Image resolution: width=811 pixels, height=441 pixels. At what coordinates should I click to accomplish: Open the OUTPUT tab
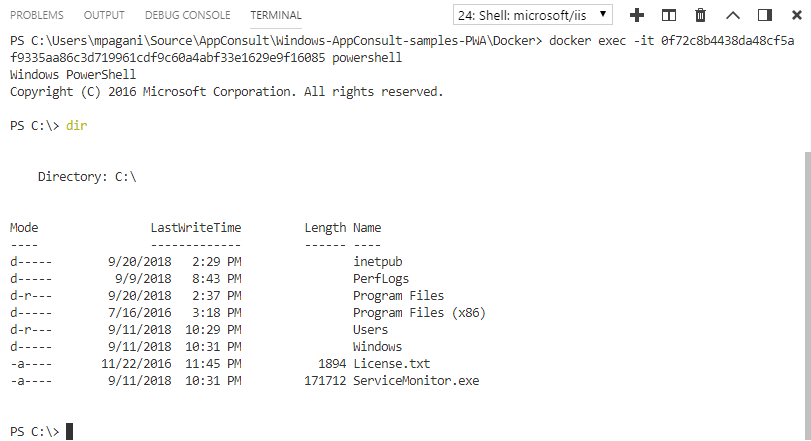104,15
